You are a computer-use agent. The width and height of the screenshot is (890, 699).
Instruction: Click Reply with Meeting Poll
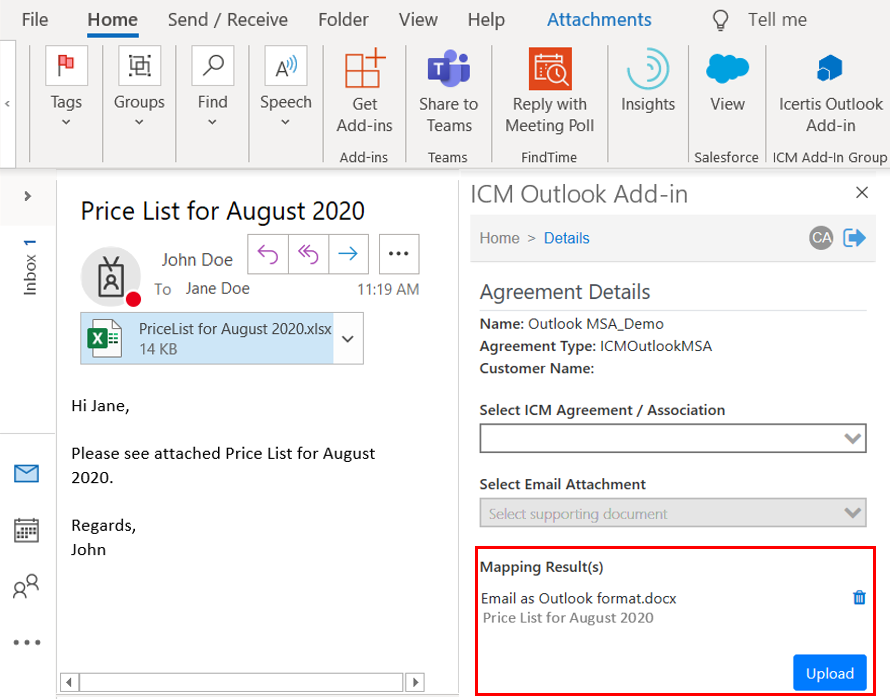tap(549, 92)
